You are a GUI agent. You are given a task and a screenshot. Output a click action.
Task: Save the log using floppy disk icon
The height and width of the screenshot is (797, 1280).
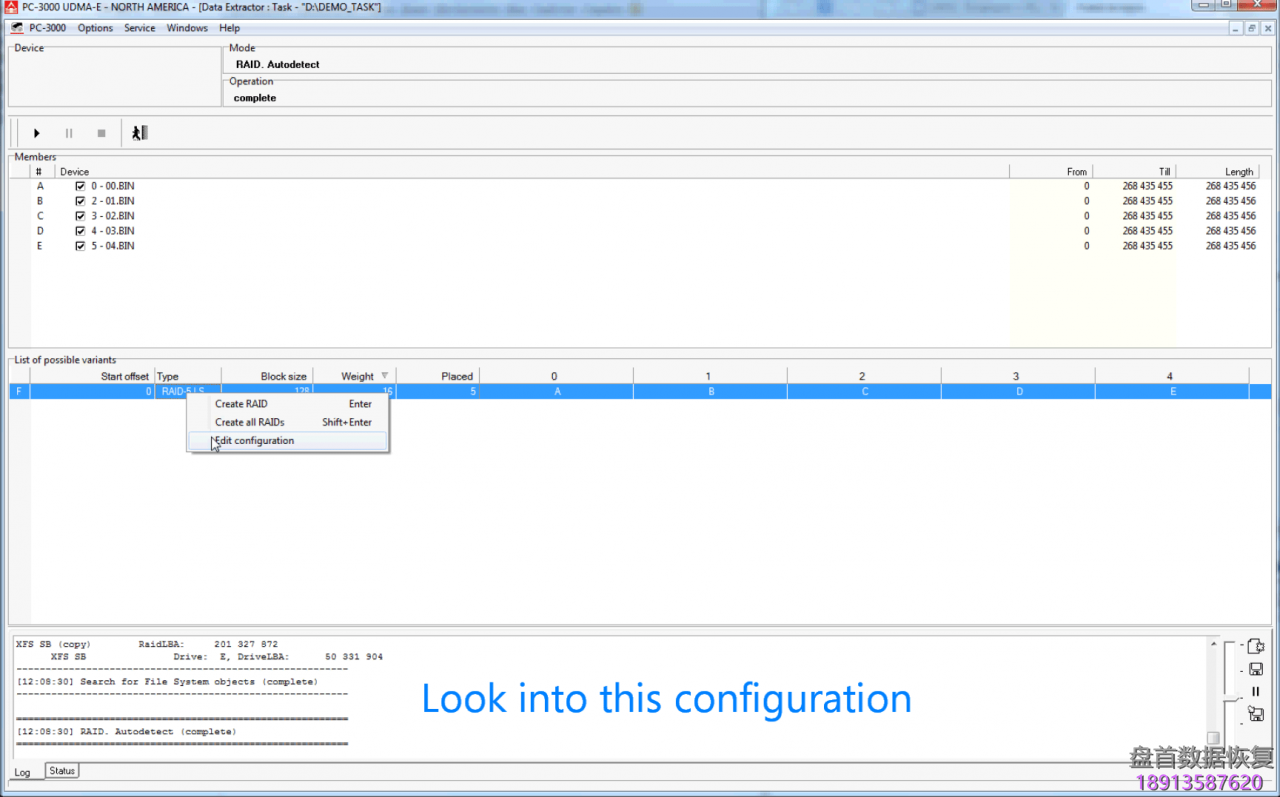point(1255,669)
